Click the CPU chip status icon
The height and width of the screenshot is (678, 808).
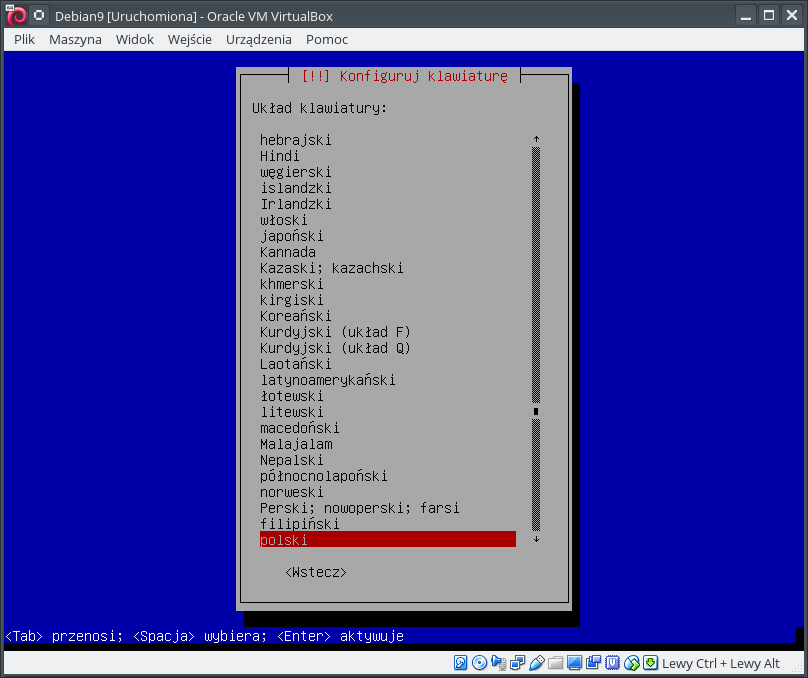[x=612, y=663]
